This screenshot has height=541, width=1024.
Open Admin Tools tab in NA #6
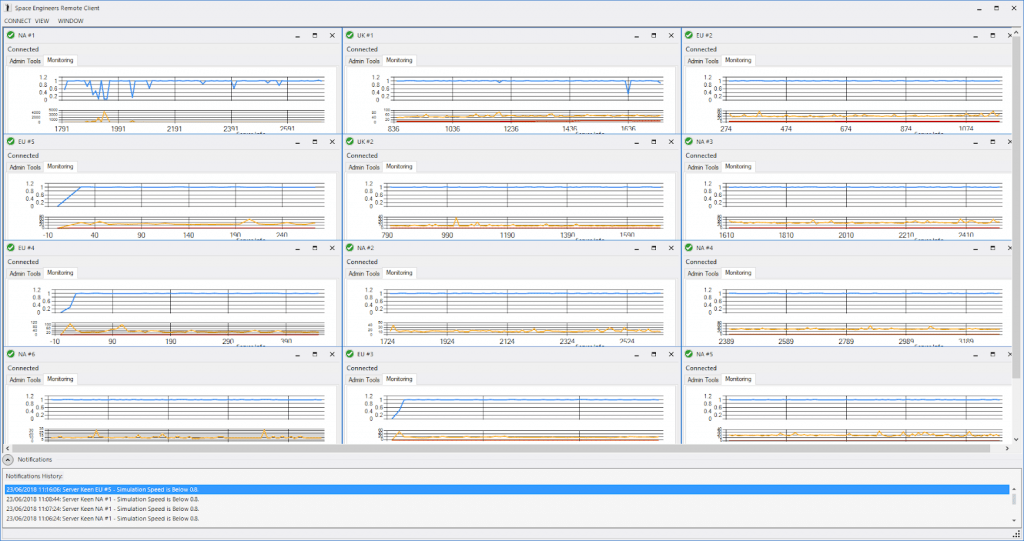[x=25, y=380]
